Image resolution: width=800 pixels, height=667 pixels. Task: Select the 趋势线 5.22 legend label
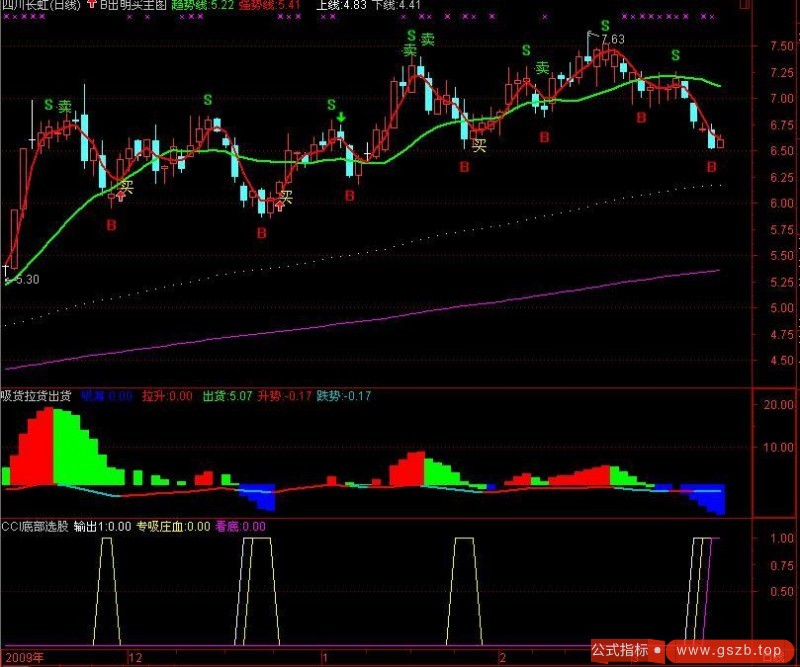(203, 5)
